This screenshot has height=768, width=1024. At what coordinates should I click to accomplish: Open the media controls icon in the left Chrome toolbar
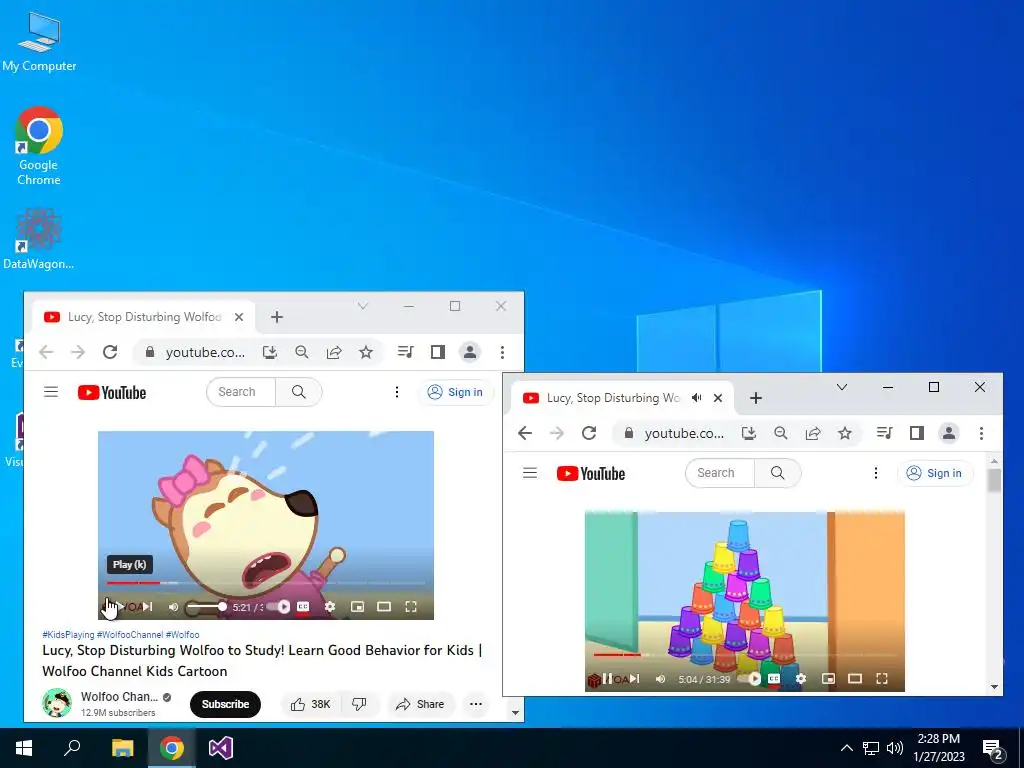[x=406, y=352]
